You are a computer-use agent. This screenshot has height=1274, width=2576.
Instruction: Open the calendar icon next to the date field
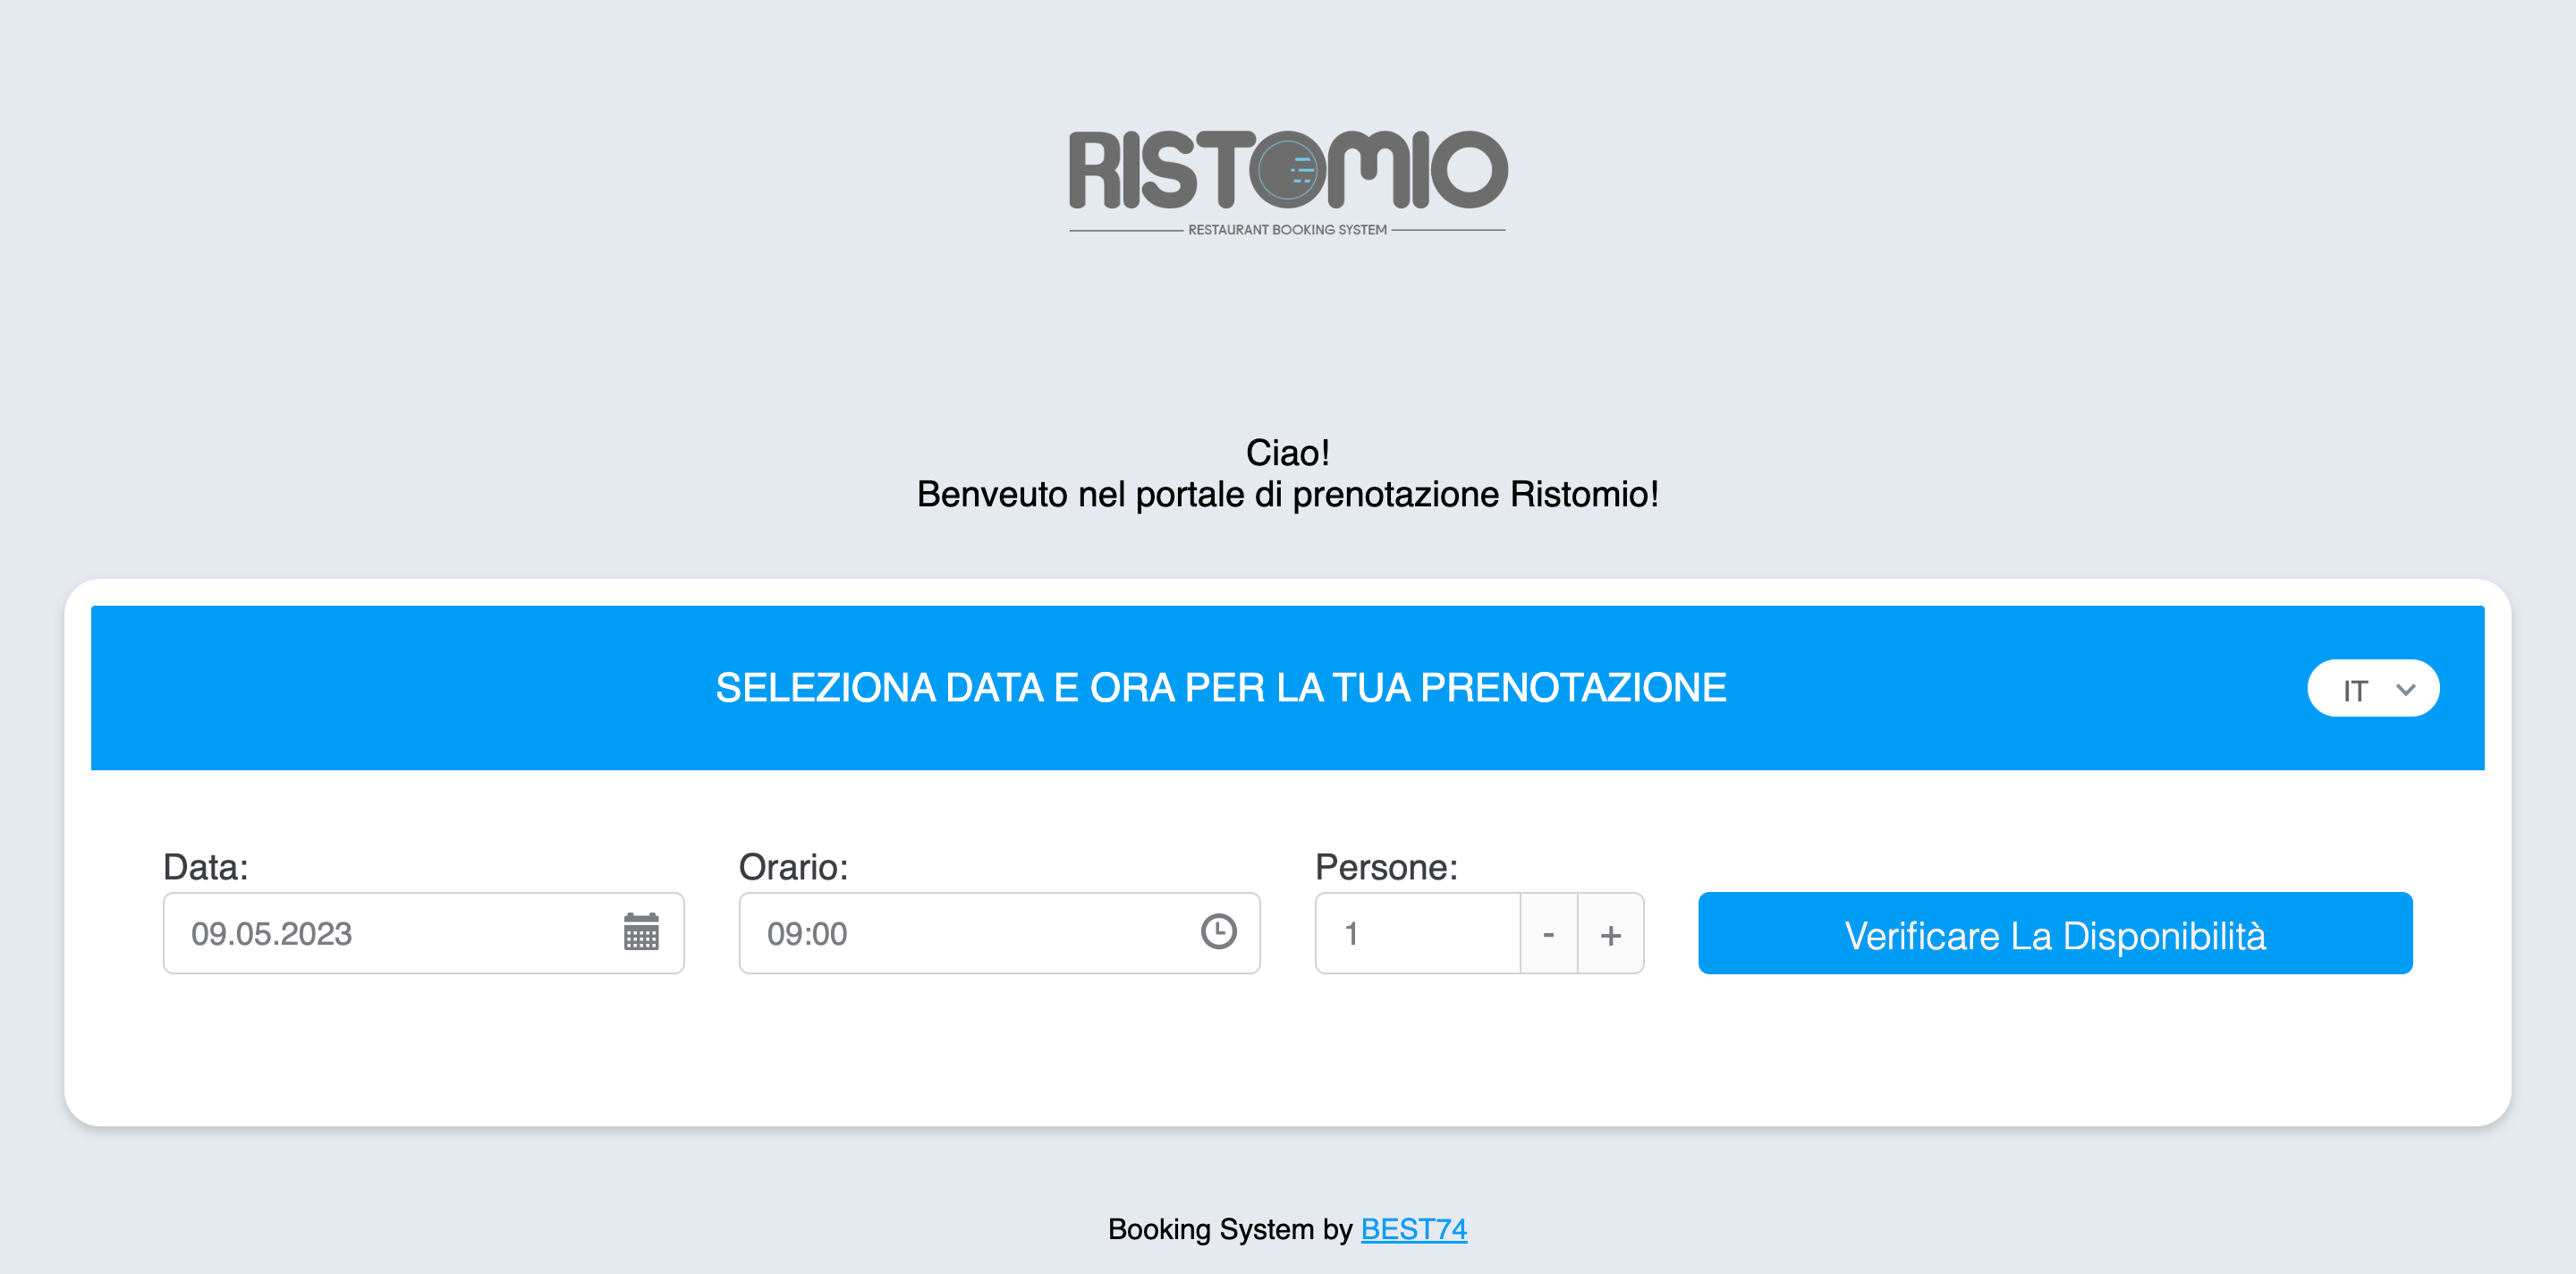pos(644,933)
